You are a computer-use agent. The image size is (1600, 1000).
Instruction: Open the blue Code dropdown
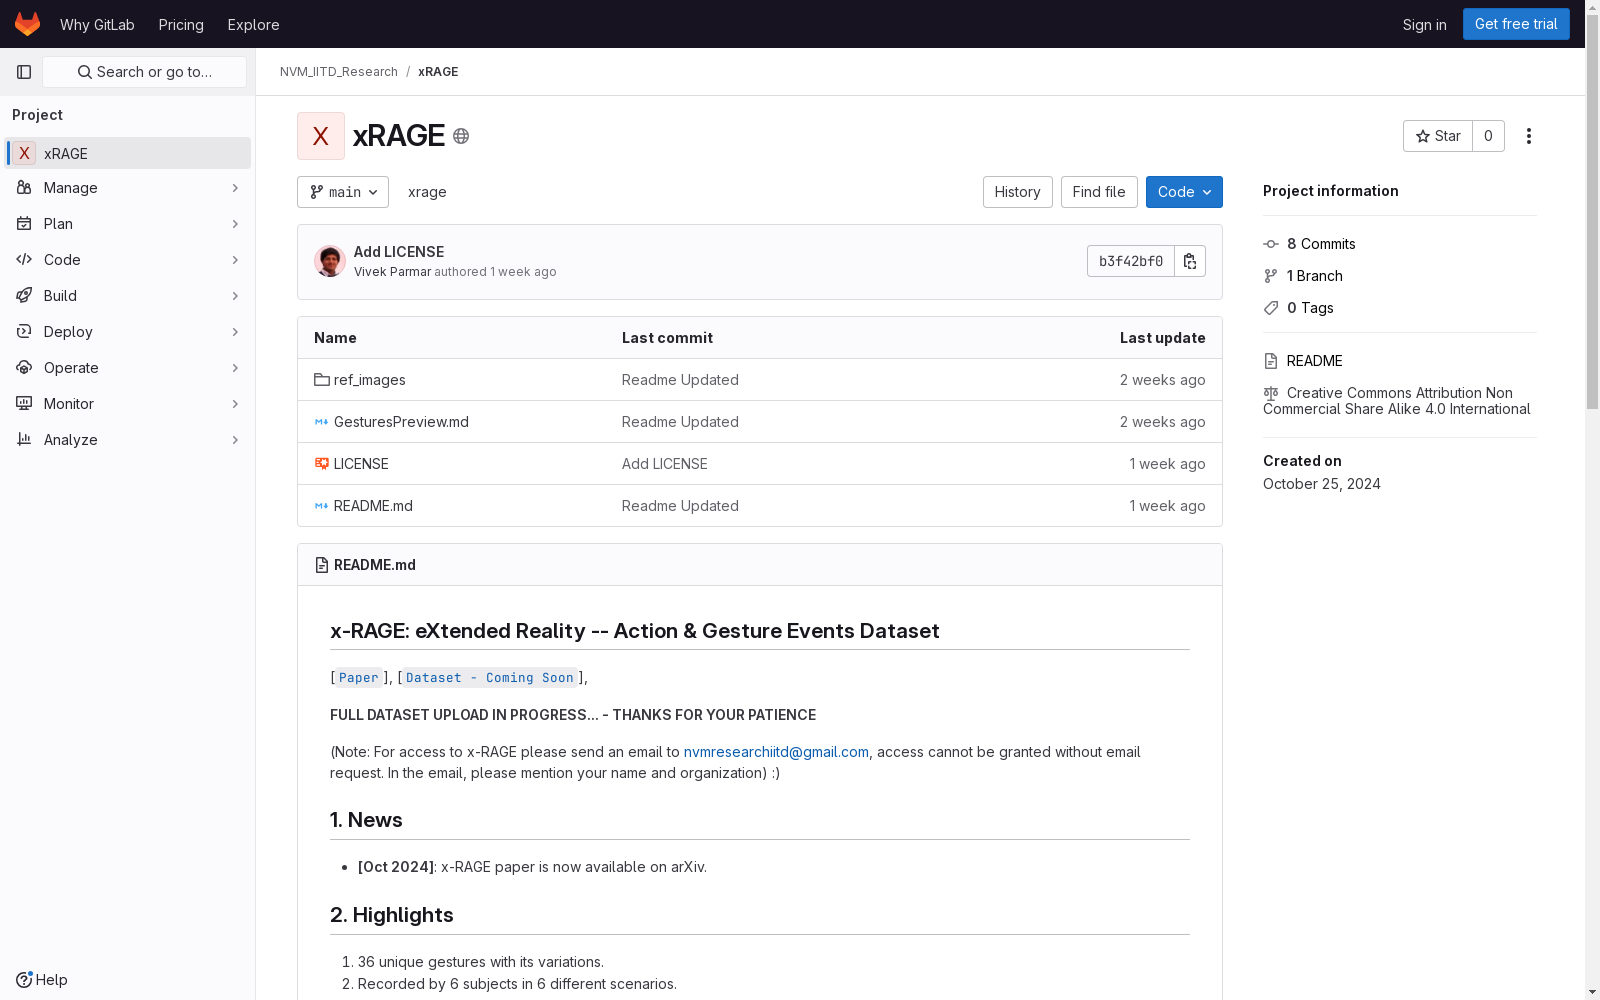(x=1184, y=192)
